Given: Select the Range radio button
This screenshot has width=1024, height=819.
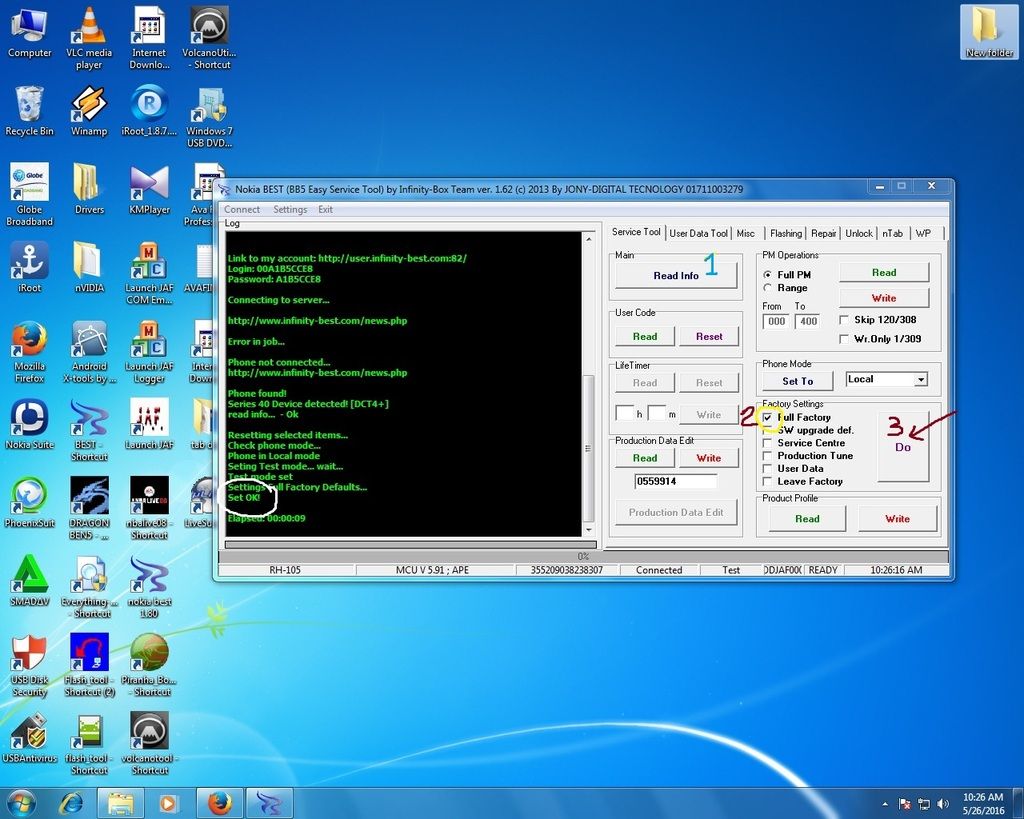Looking at the screenshot, I should (768, 288).
